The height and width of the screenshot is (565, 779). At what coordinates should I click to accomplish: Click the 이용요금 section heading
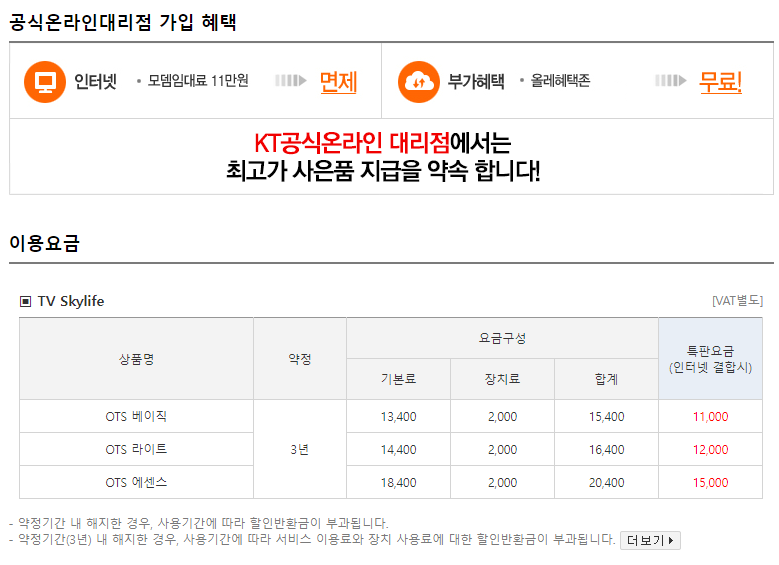coord(44,243)
